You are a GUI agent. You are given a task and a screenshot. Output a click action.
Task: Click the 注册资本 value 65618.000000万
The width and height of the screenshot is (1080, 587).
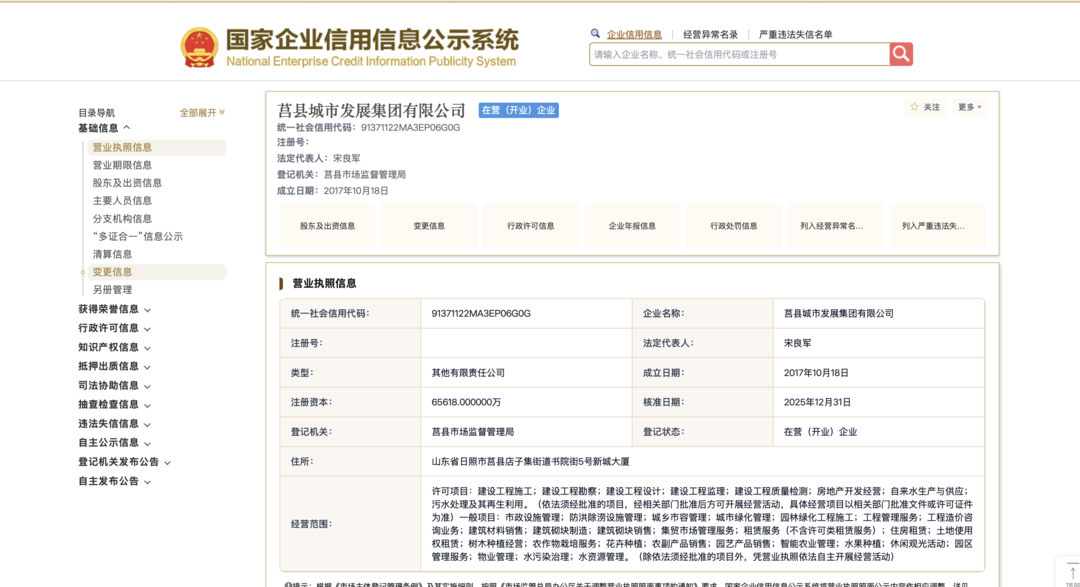(466, 402)
